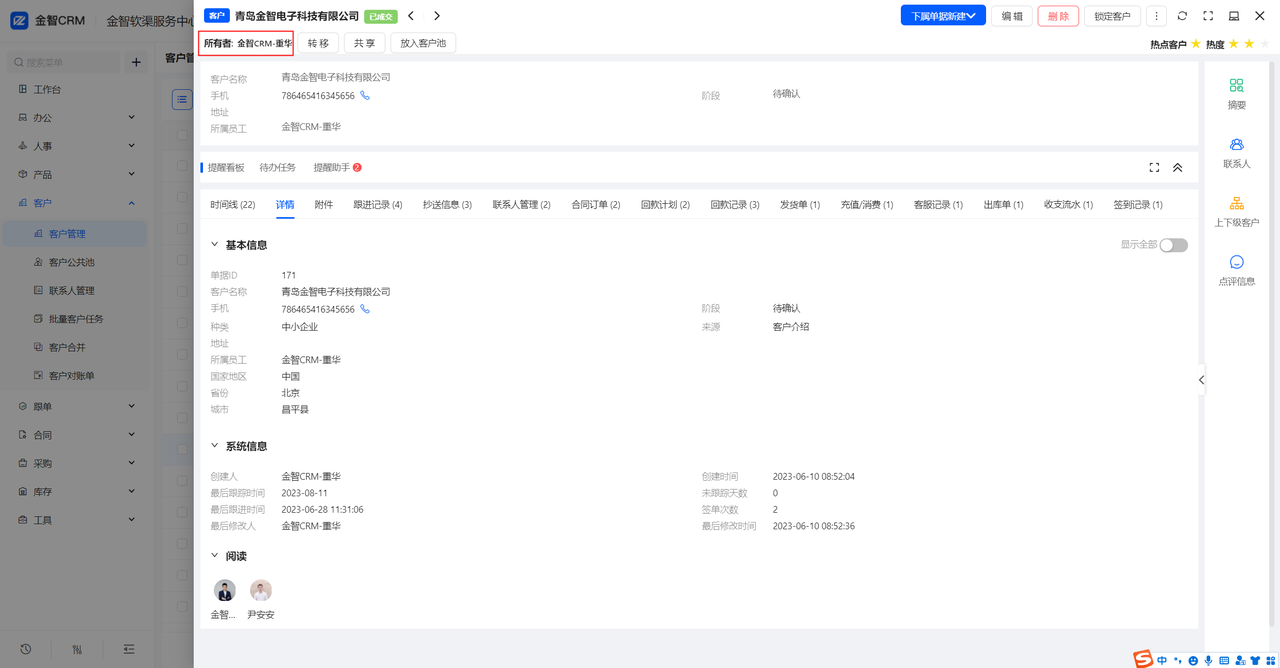Image resolution: width=1280 pixels, height=668 pixels.
Task: Go to next customer record arrow
Action: point(437,16)
